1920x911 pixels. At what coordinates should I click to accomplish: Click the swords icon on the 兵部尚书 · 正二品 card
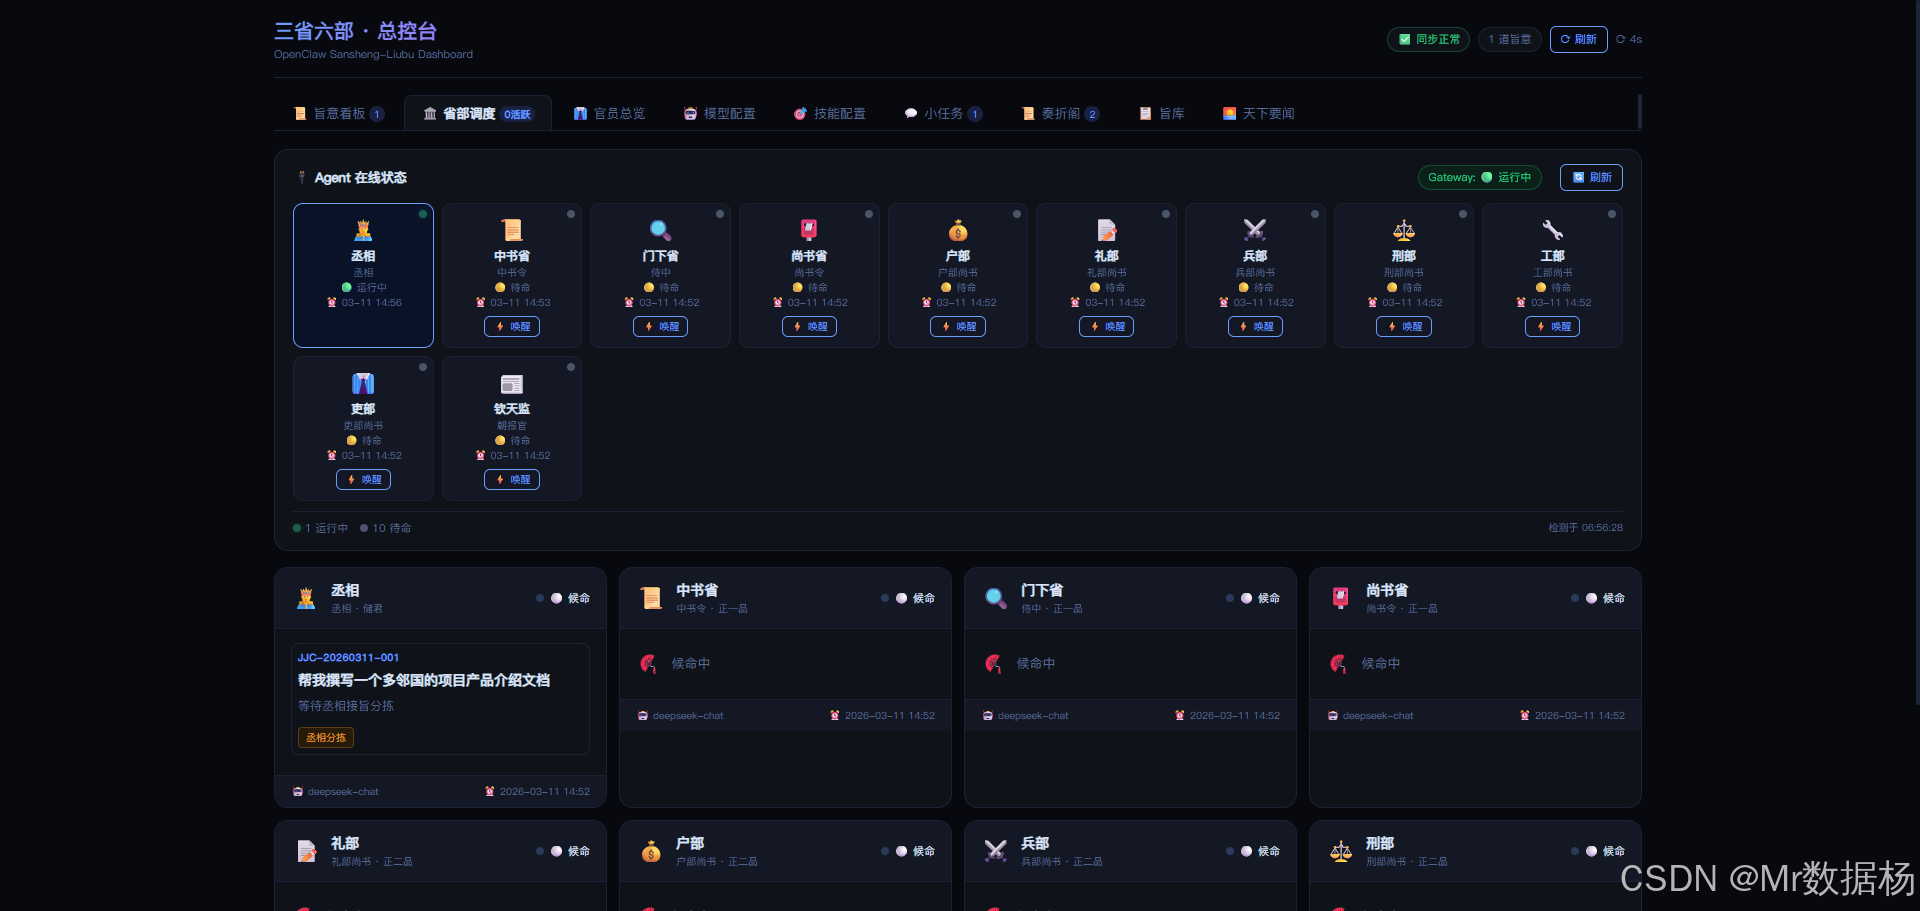[x=996, y=851]
